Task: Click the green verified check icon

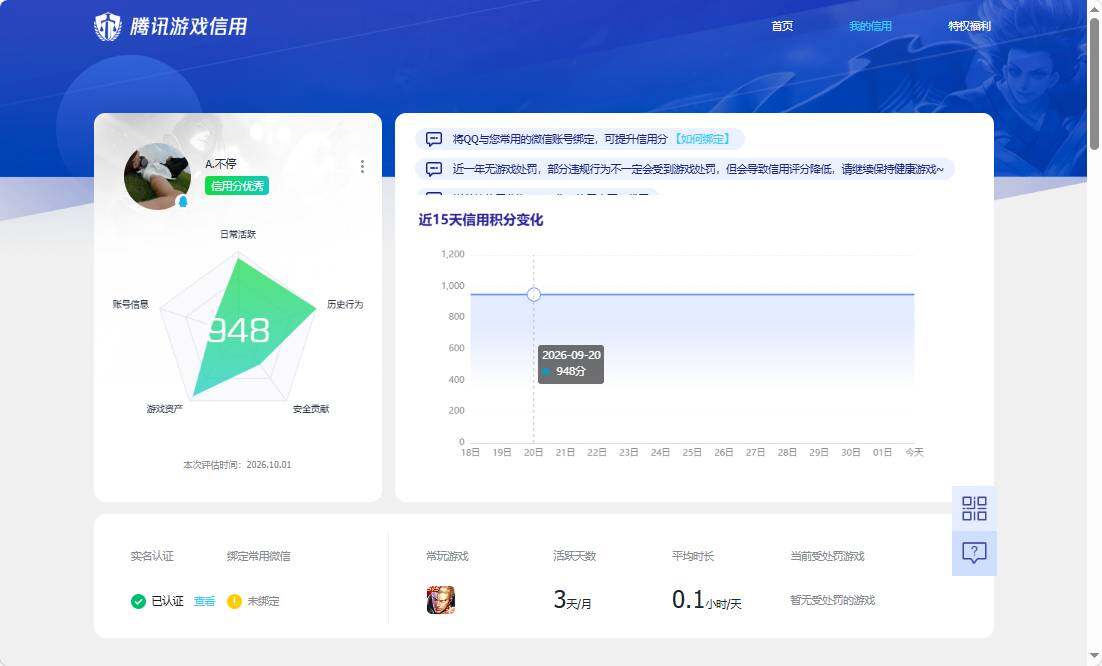Action: [x=138, y=601]
